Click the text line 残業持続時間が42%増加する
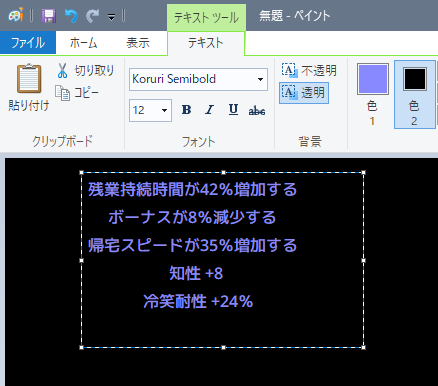The width and height of the screenshot is (438, 386). coord(192,189)
